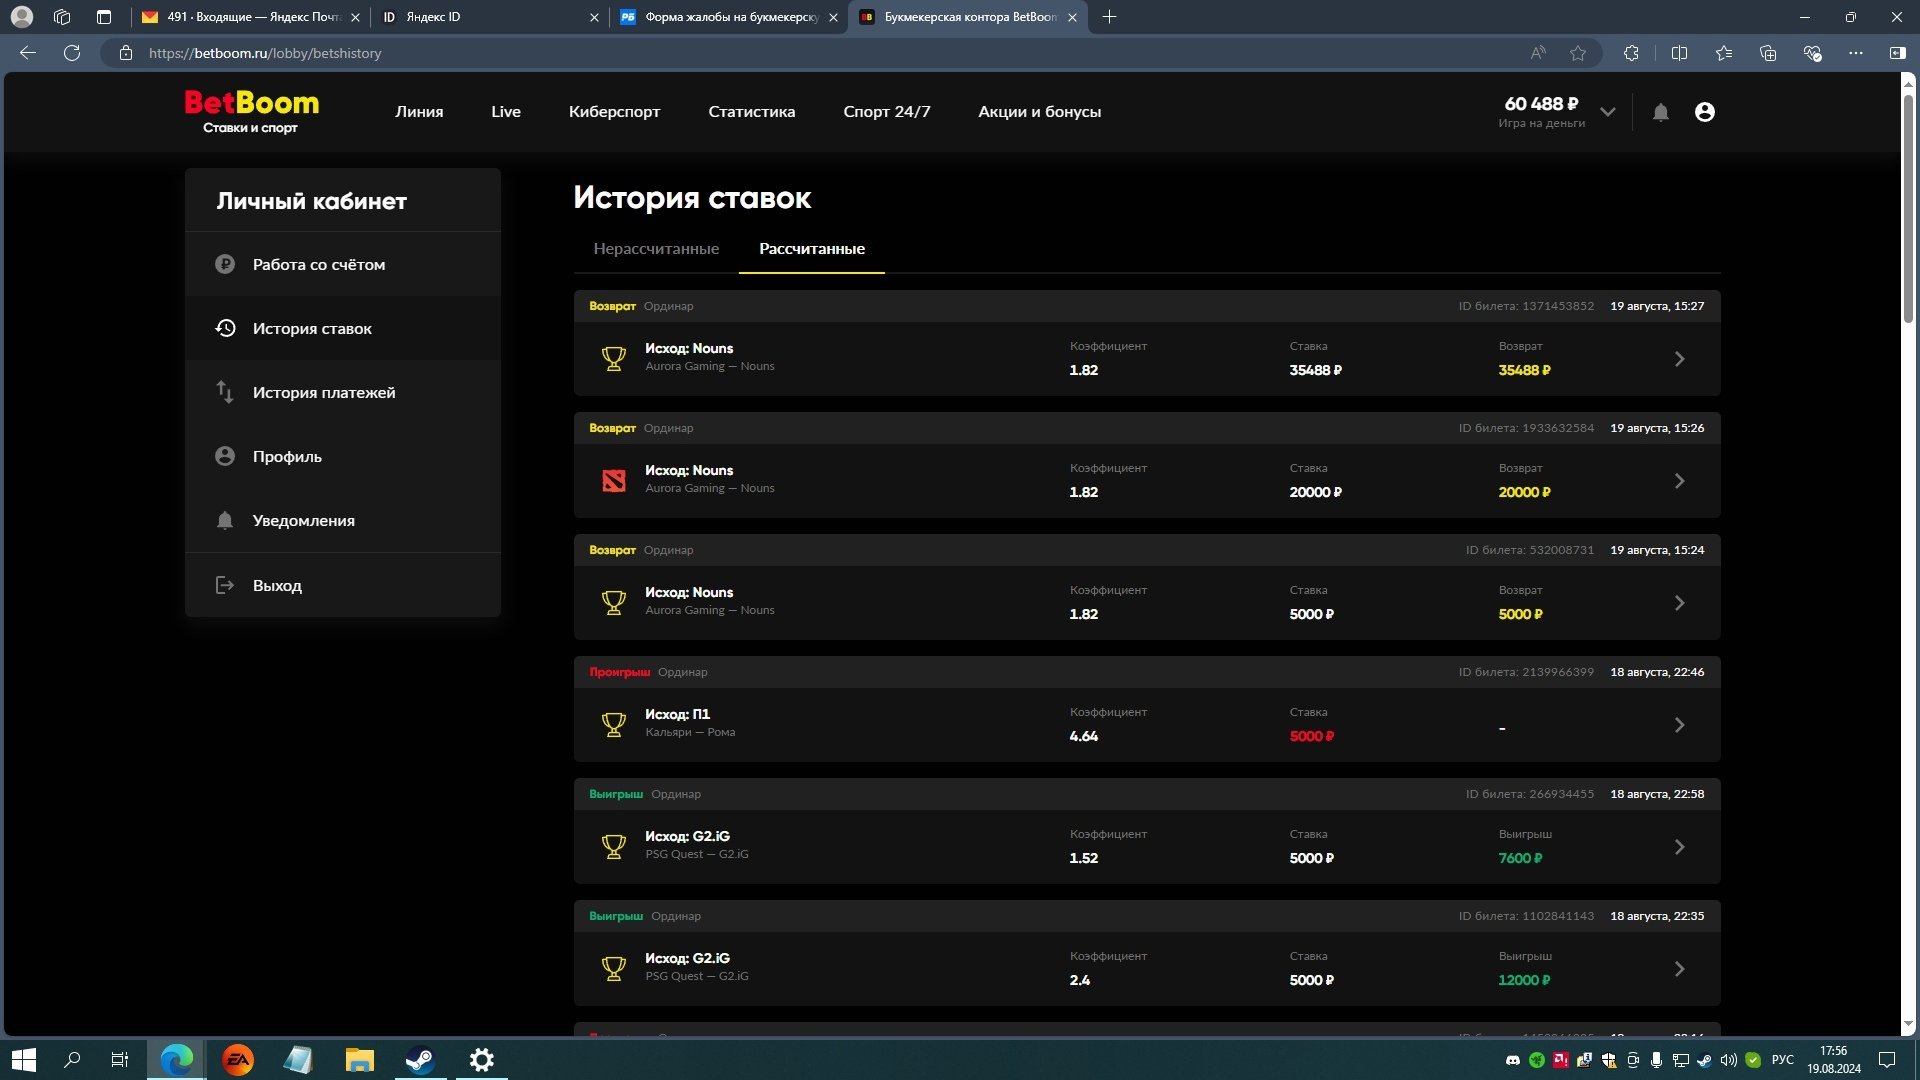Switch to the Нерассчитанные tab
This screenshot has height=1080, width=1920.
tap(656, 249)
